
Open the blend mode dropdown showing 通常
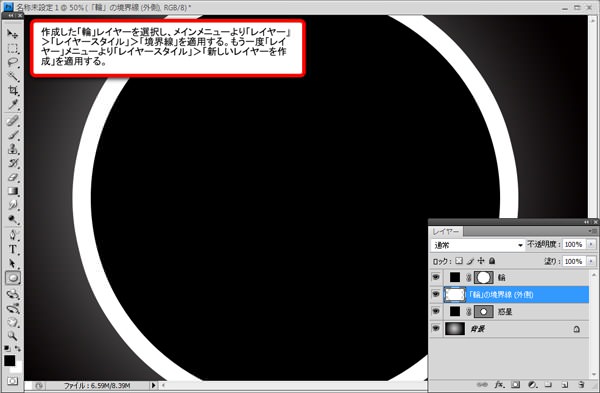tap(477, 245)
